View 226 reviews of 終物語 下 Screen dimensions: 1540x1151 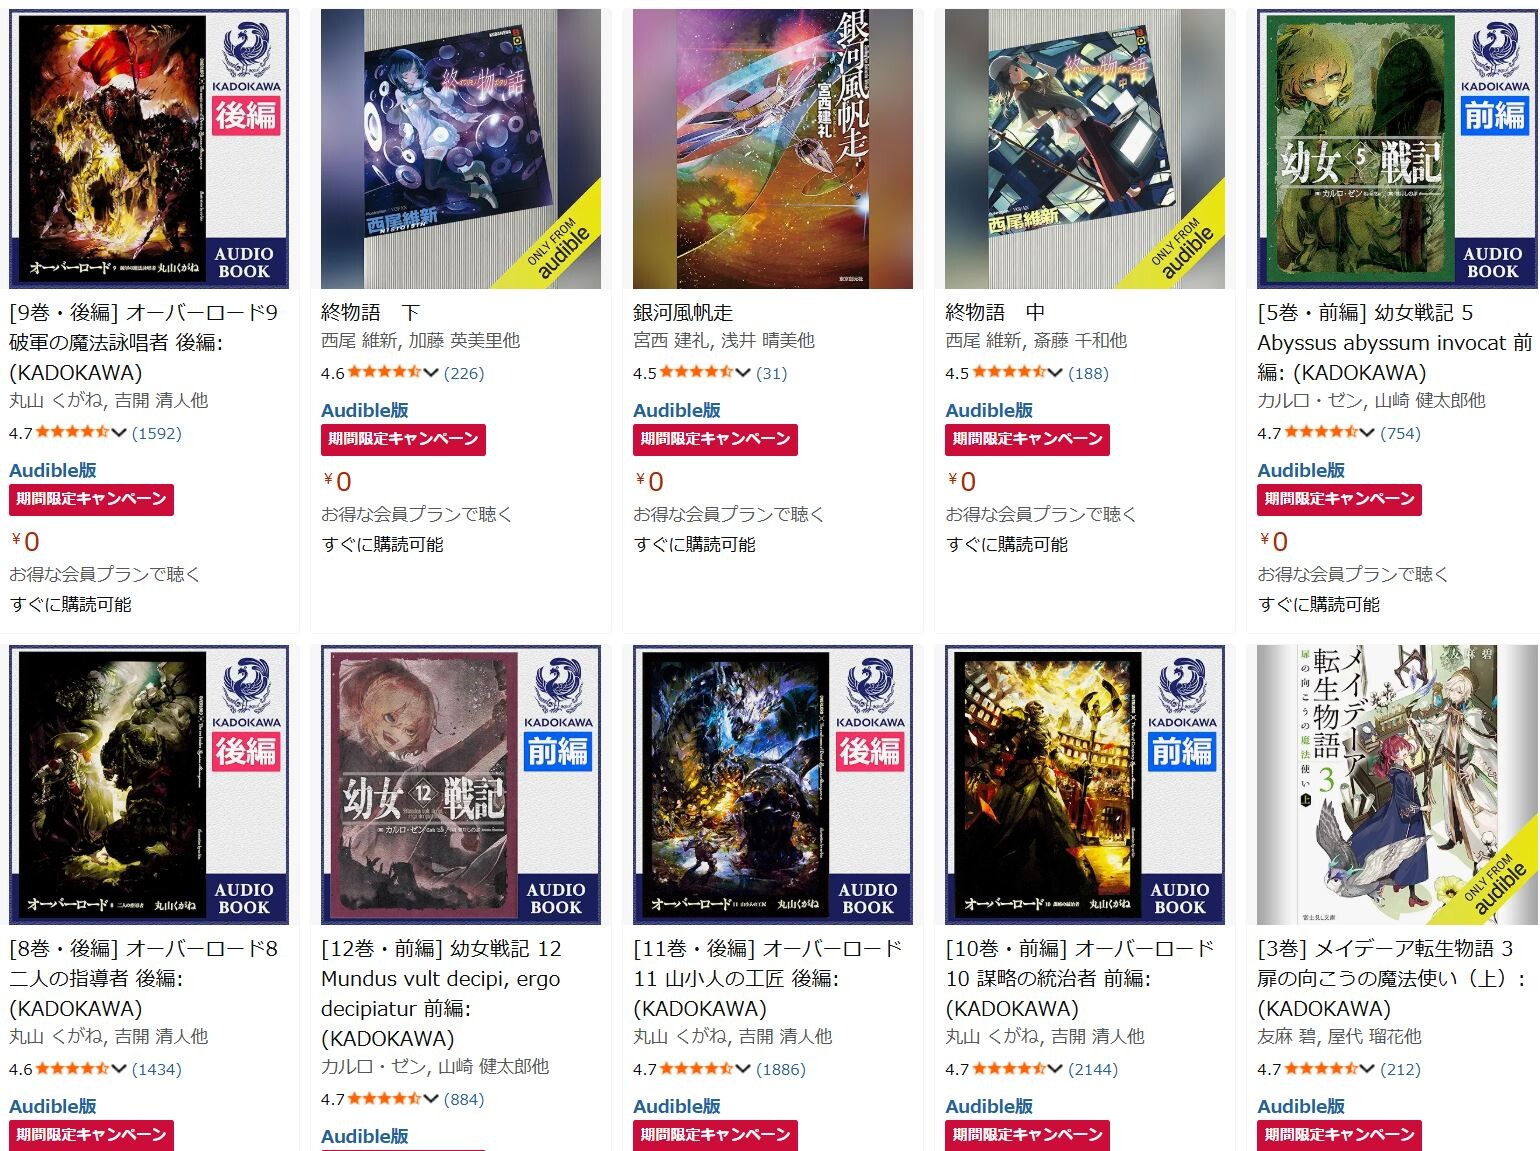(463, 373)
